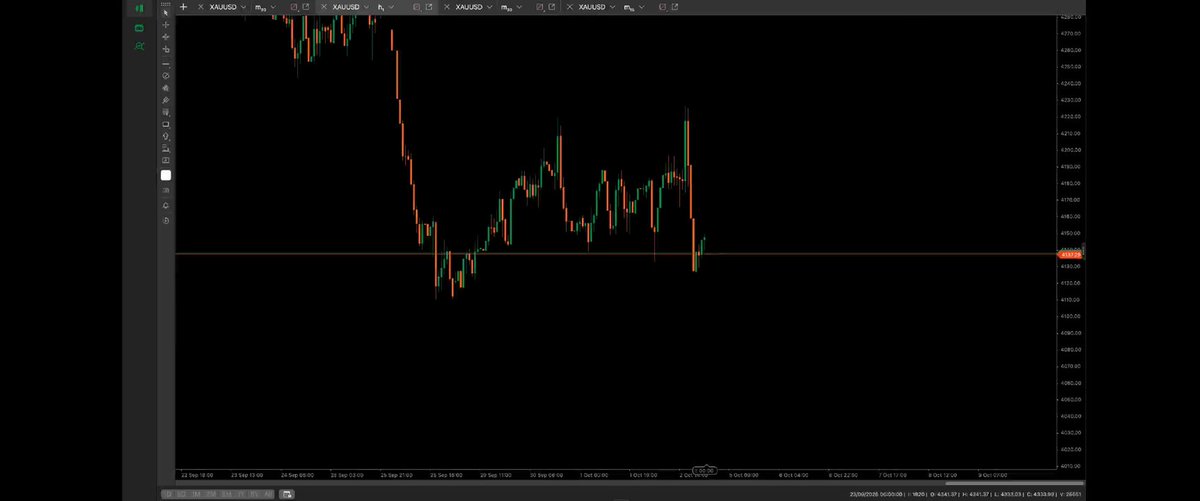
Task: Close the XAUUSD h1 tab
Action: [323, 7]
